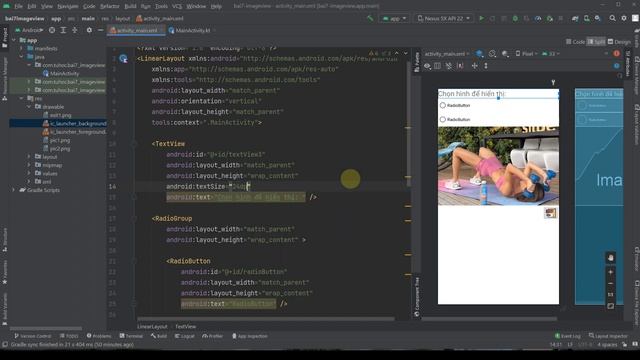Zoom in the preview with plus button
The width and height of the screenshot is (640, 360).
(611, 272)
